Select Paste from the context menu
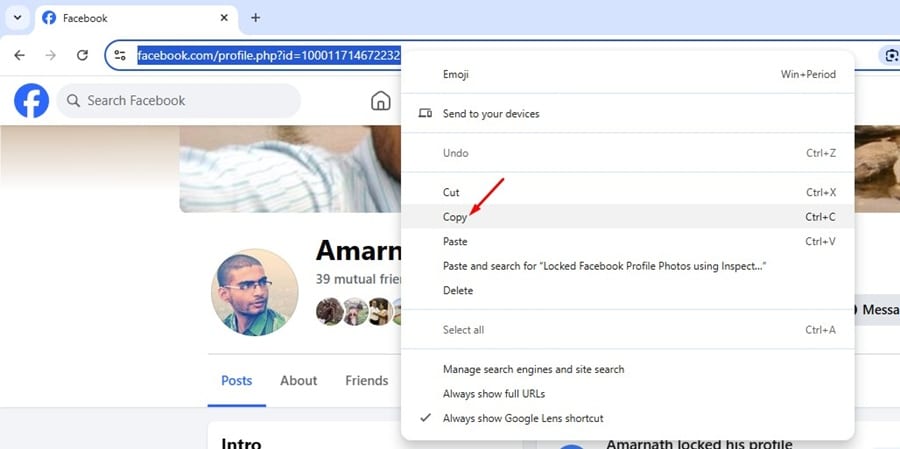900x449 pixels. 627,242
